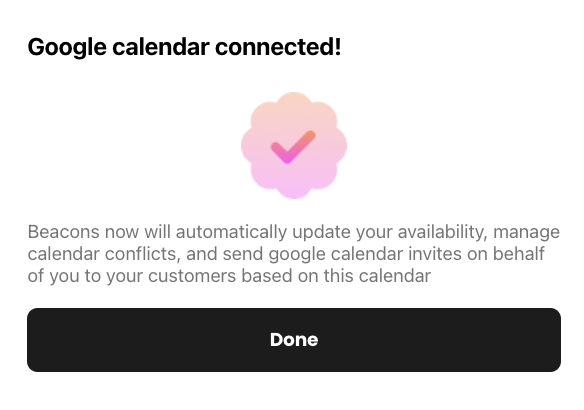Click the word 'Google' in the heading
This screenshot has height=410, width=584.
tap(67, 48)
